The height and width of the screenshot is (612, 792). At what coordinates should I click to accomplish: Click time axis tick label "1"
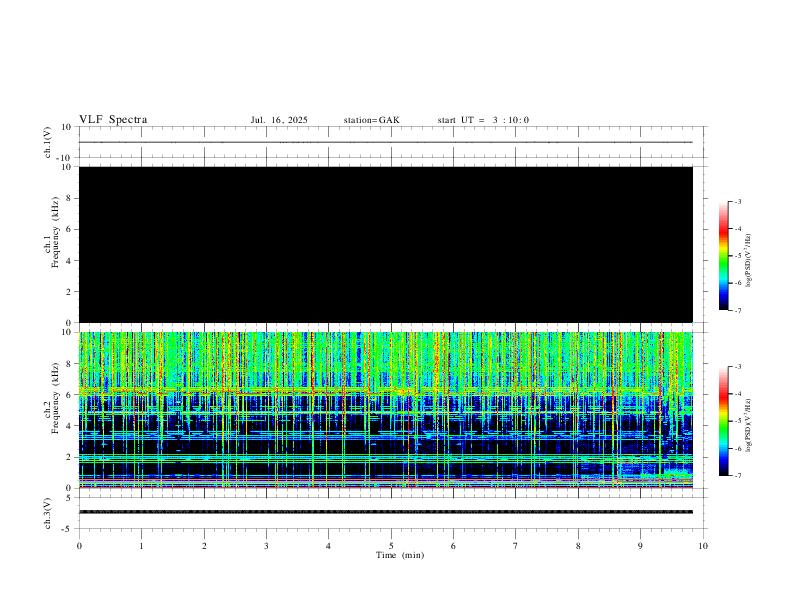point(141,546)
